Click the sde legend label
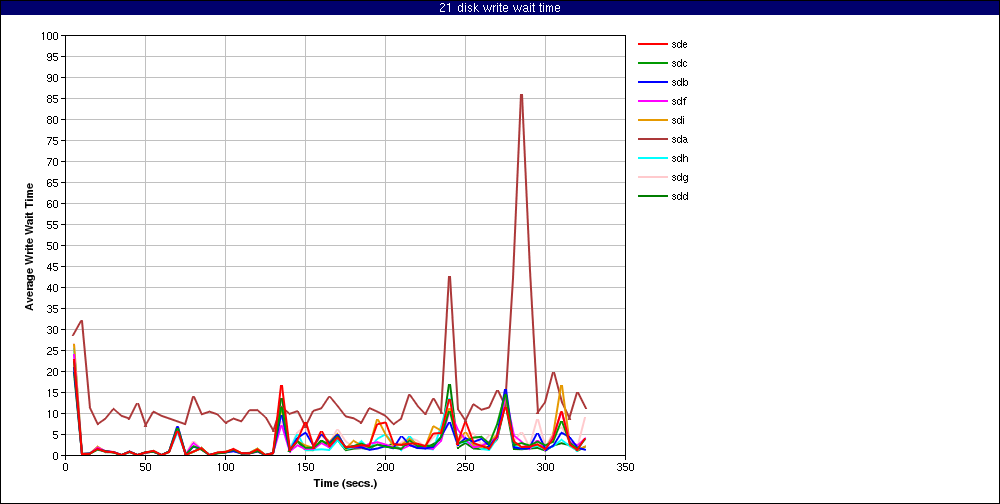 [x=679, y=44]
